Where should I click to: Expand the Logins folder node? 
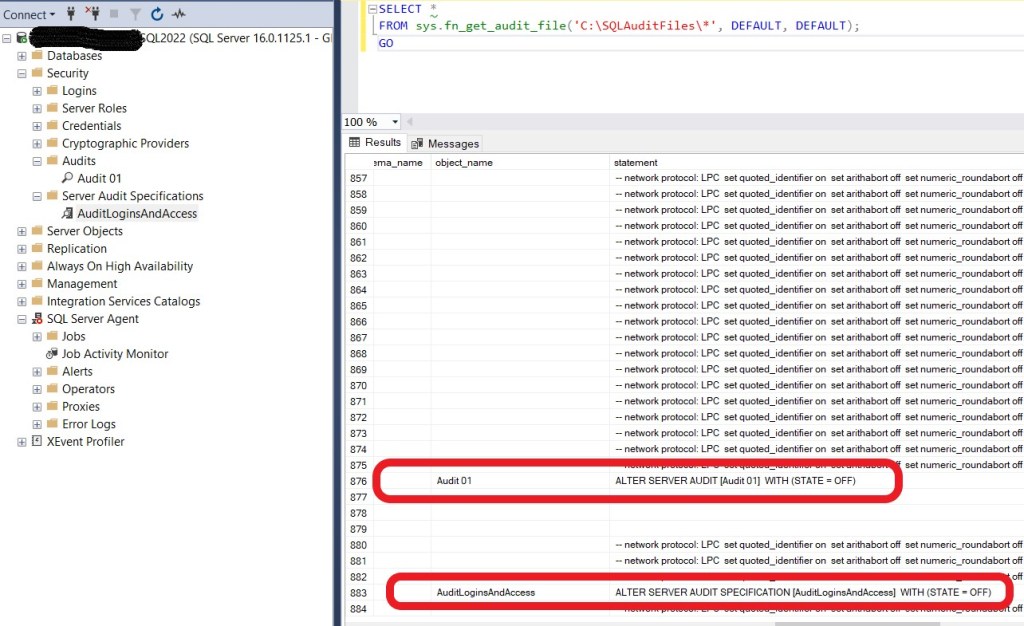click(x=37, y=91)
